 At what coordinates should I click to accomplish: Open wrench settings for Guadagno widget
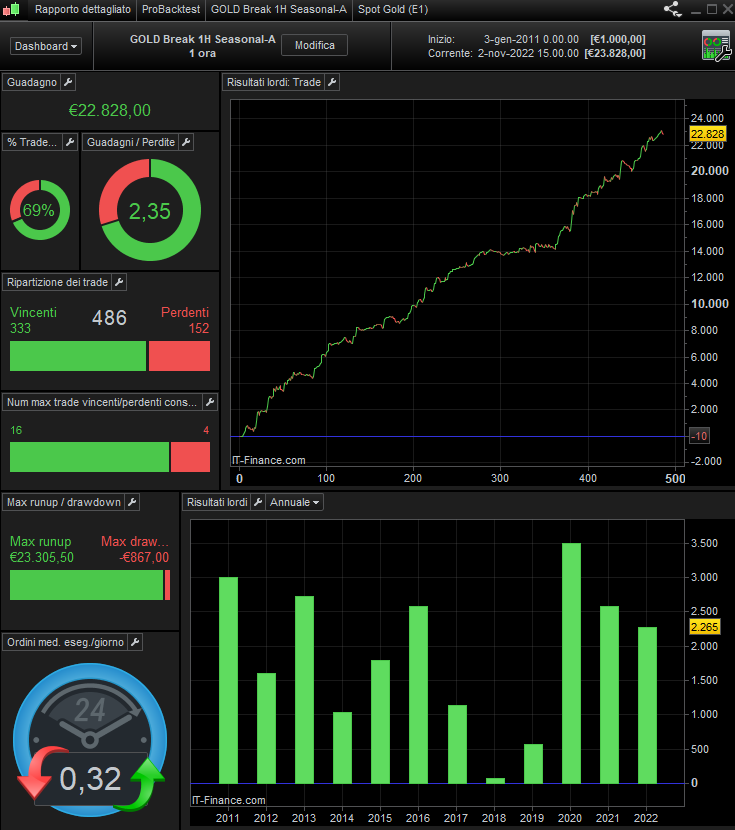coord(68,83)
